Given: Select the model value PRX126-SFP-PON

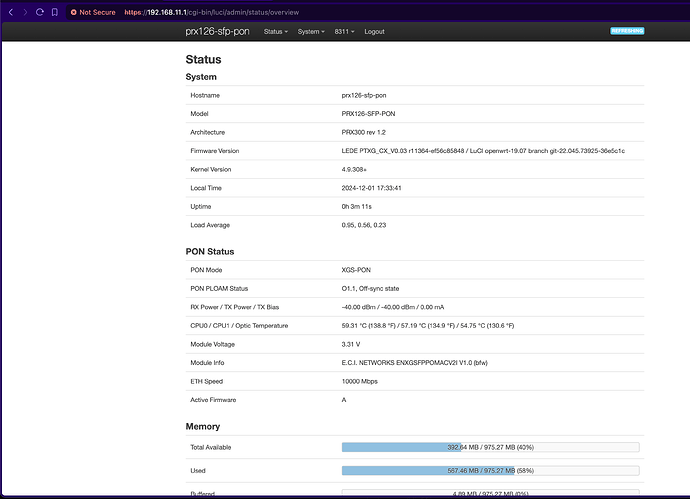Looking at the screenshot, I should (x=368, y=114).
